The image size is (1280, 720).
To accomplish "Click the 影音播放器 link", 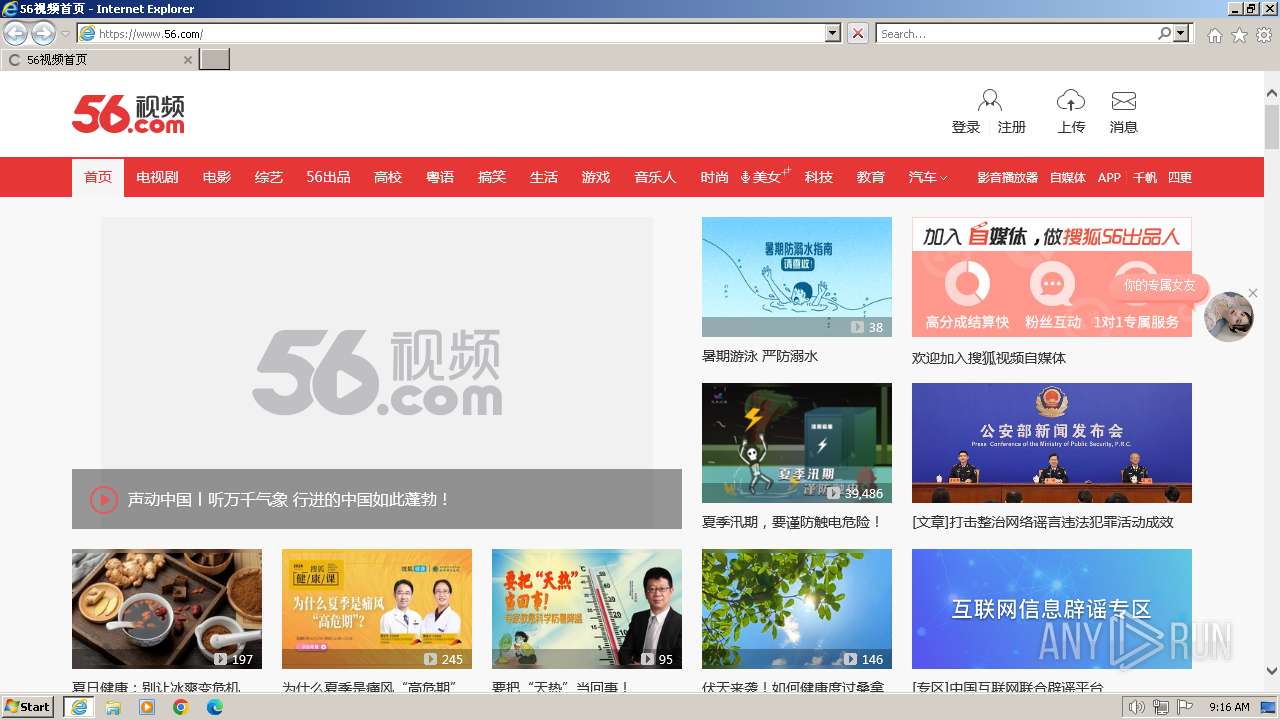I will tap(1008, 177).
